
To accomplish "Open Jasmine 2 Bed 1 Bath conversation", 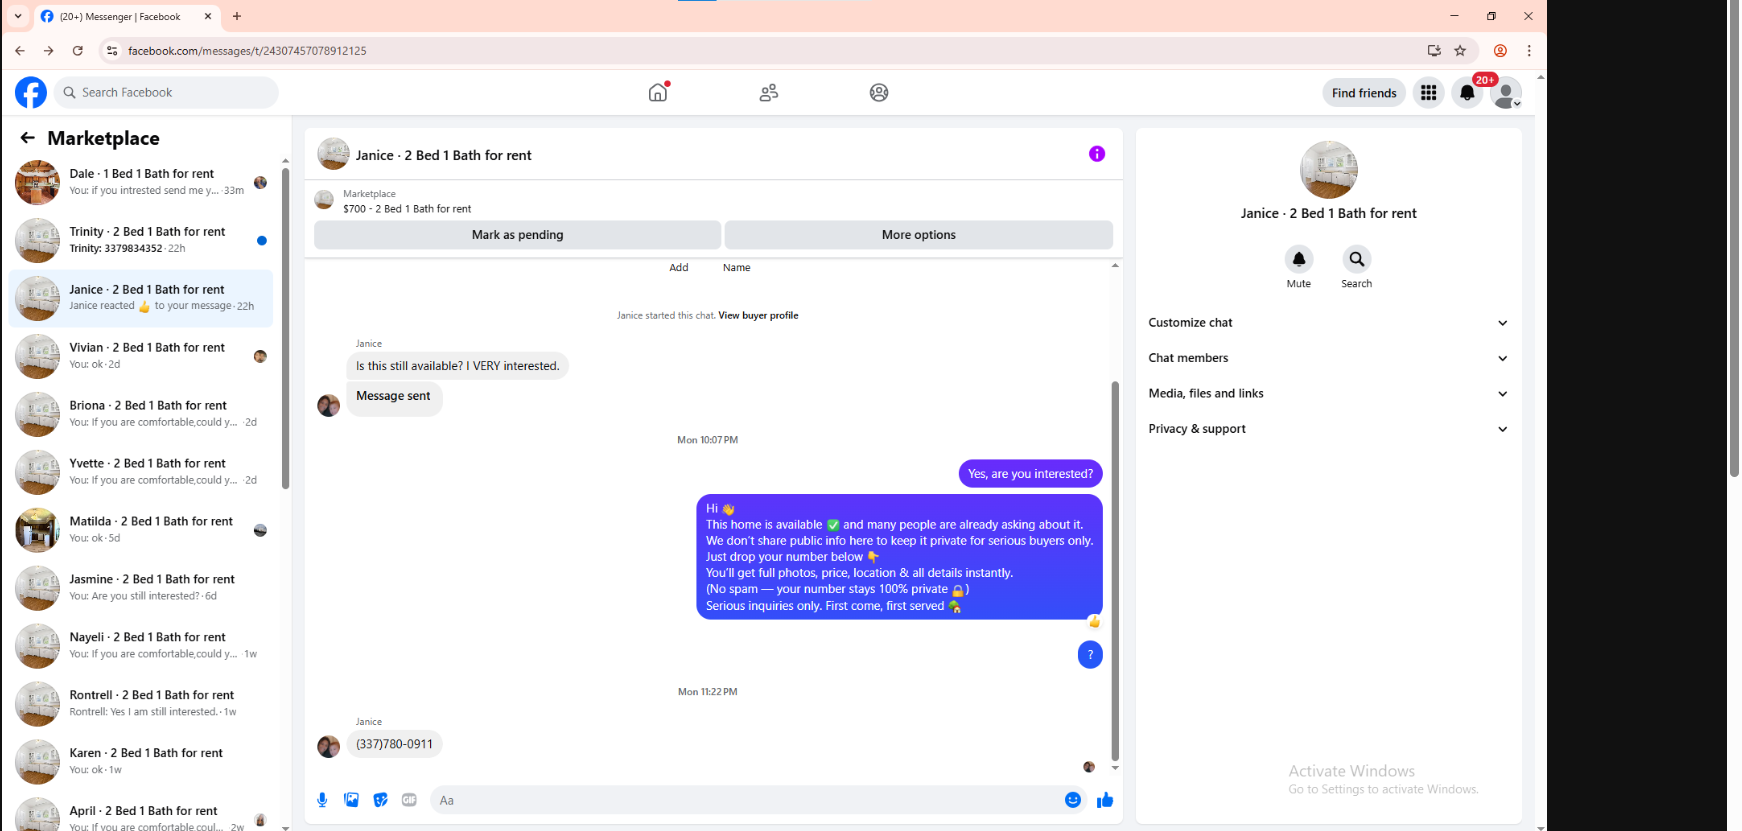I will (x=141, y=588).
